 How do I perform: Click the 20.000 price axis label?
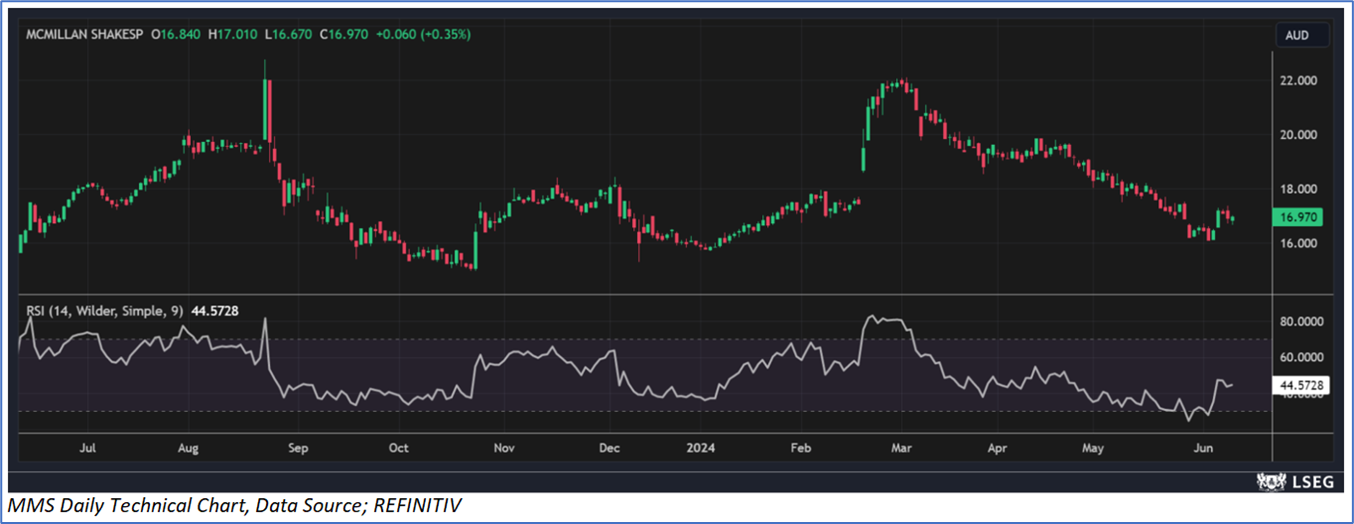coord(1298,135)
